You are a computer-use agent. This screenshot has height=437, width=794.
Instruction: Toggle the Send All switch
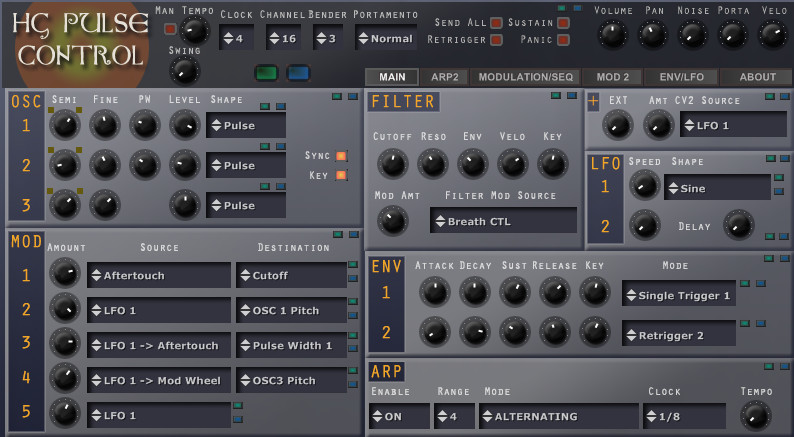click(497, 23)
